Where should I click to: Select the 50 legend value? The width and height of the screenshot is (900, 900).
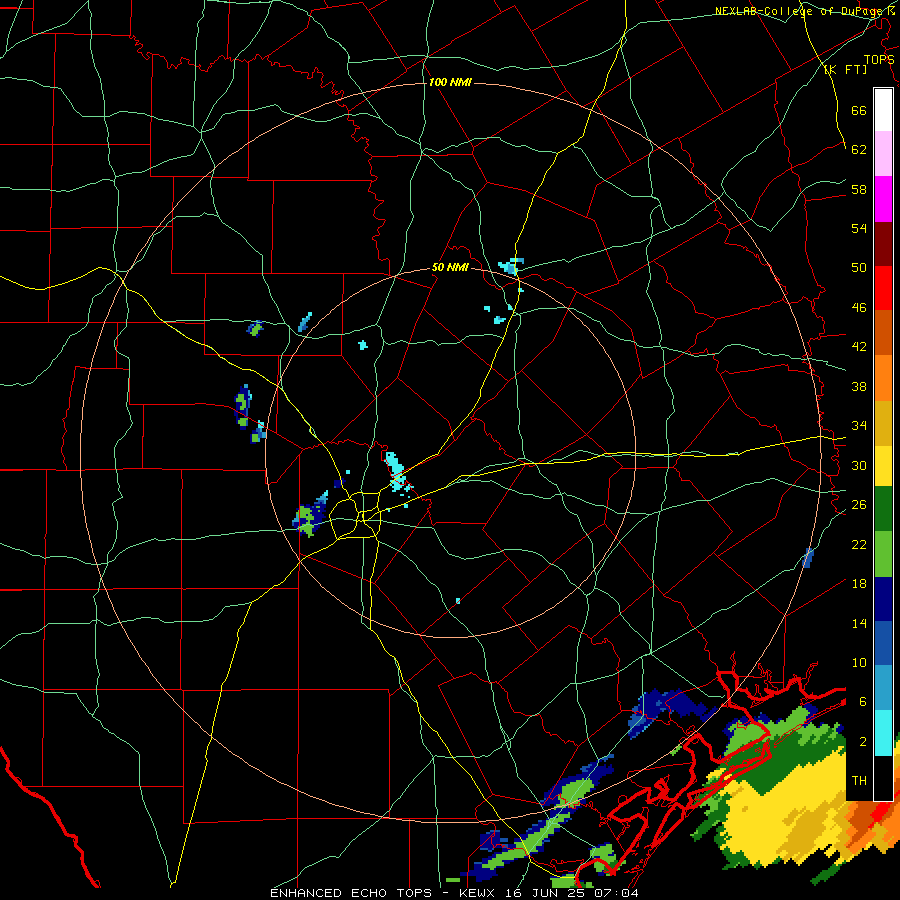(859, 268)
